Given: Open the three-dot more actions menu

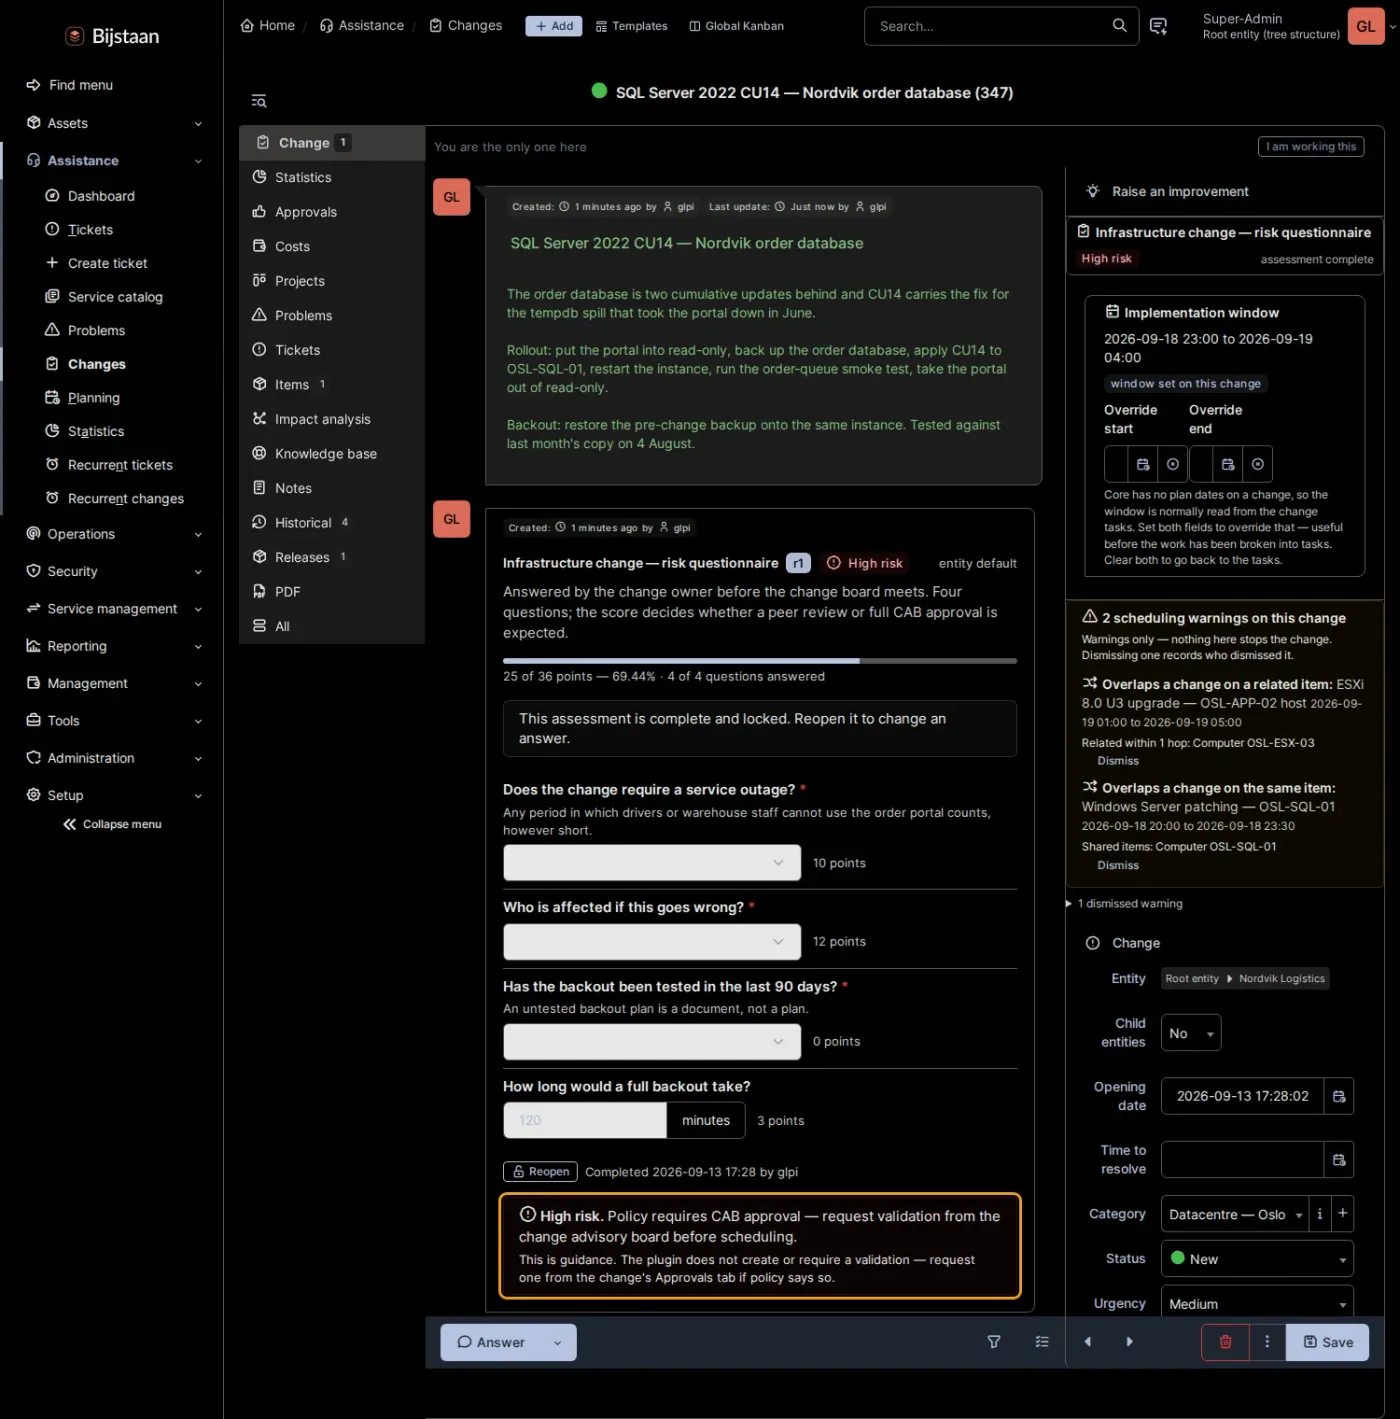Looking at the screenshot, I should coord(1267,1342).
